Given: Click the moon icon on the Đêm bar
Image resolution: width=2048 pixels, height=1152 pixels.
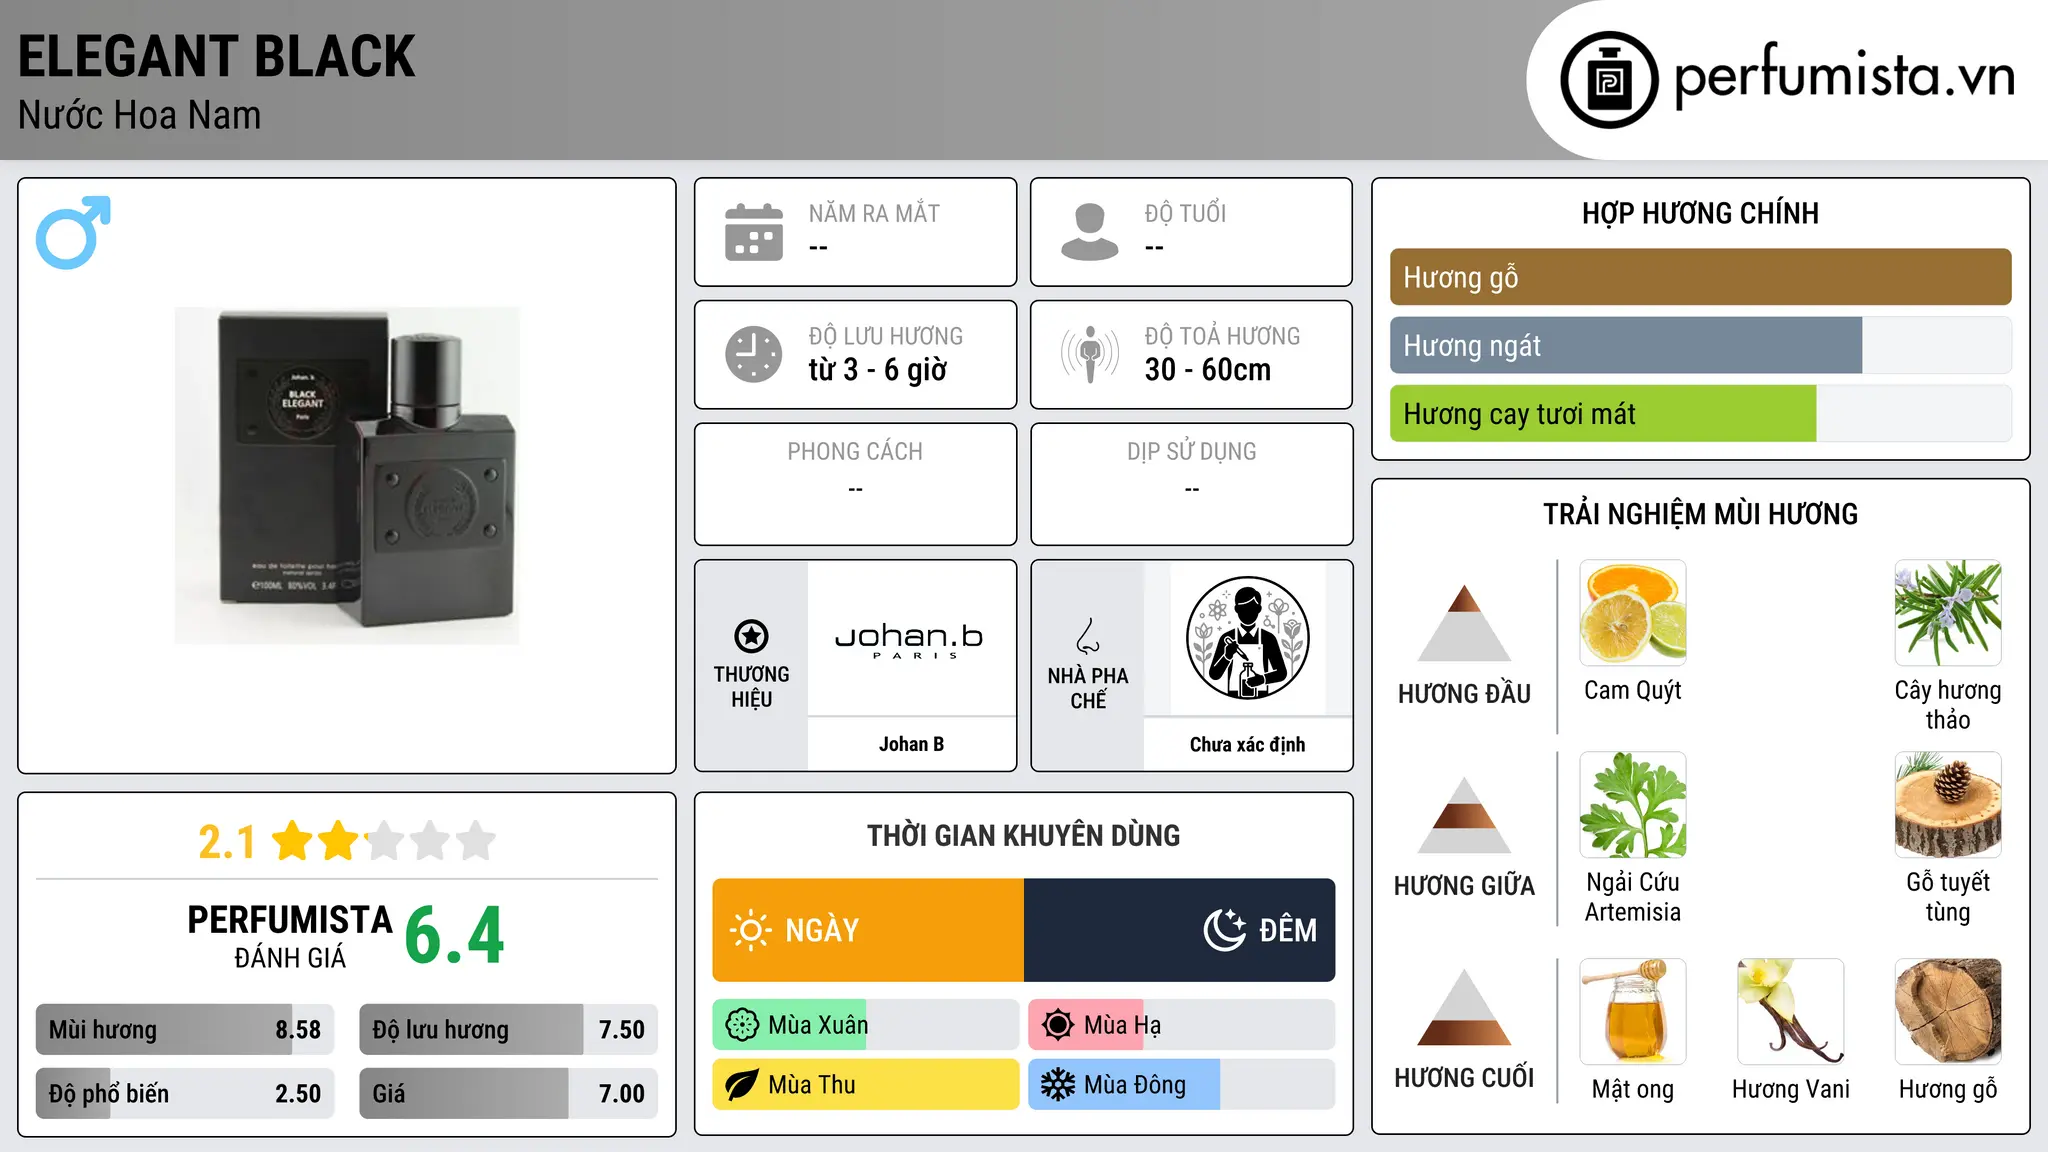Looking at the screenshot, I should pyautogui.click(x=1224, y=930).
